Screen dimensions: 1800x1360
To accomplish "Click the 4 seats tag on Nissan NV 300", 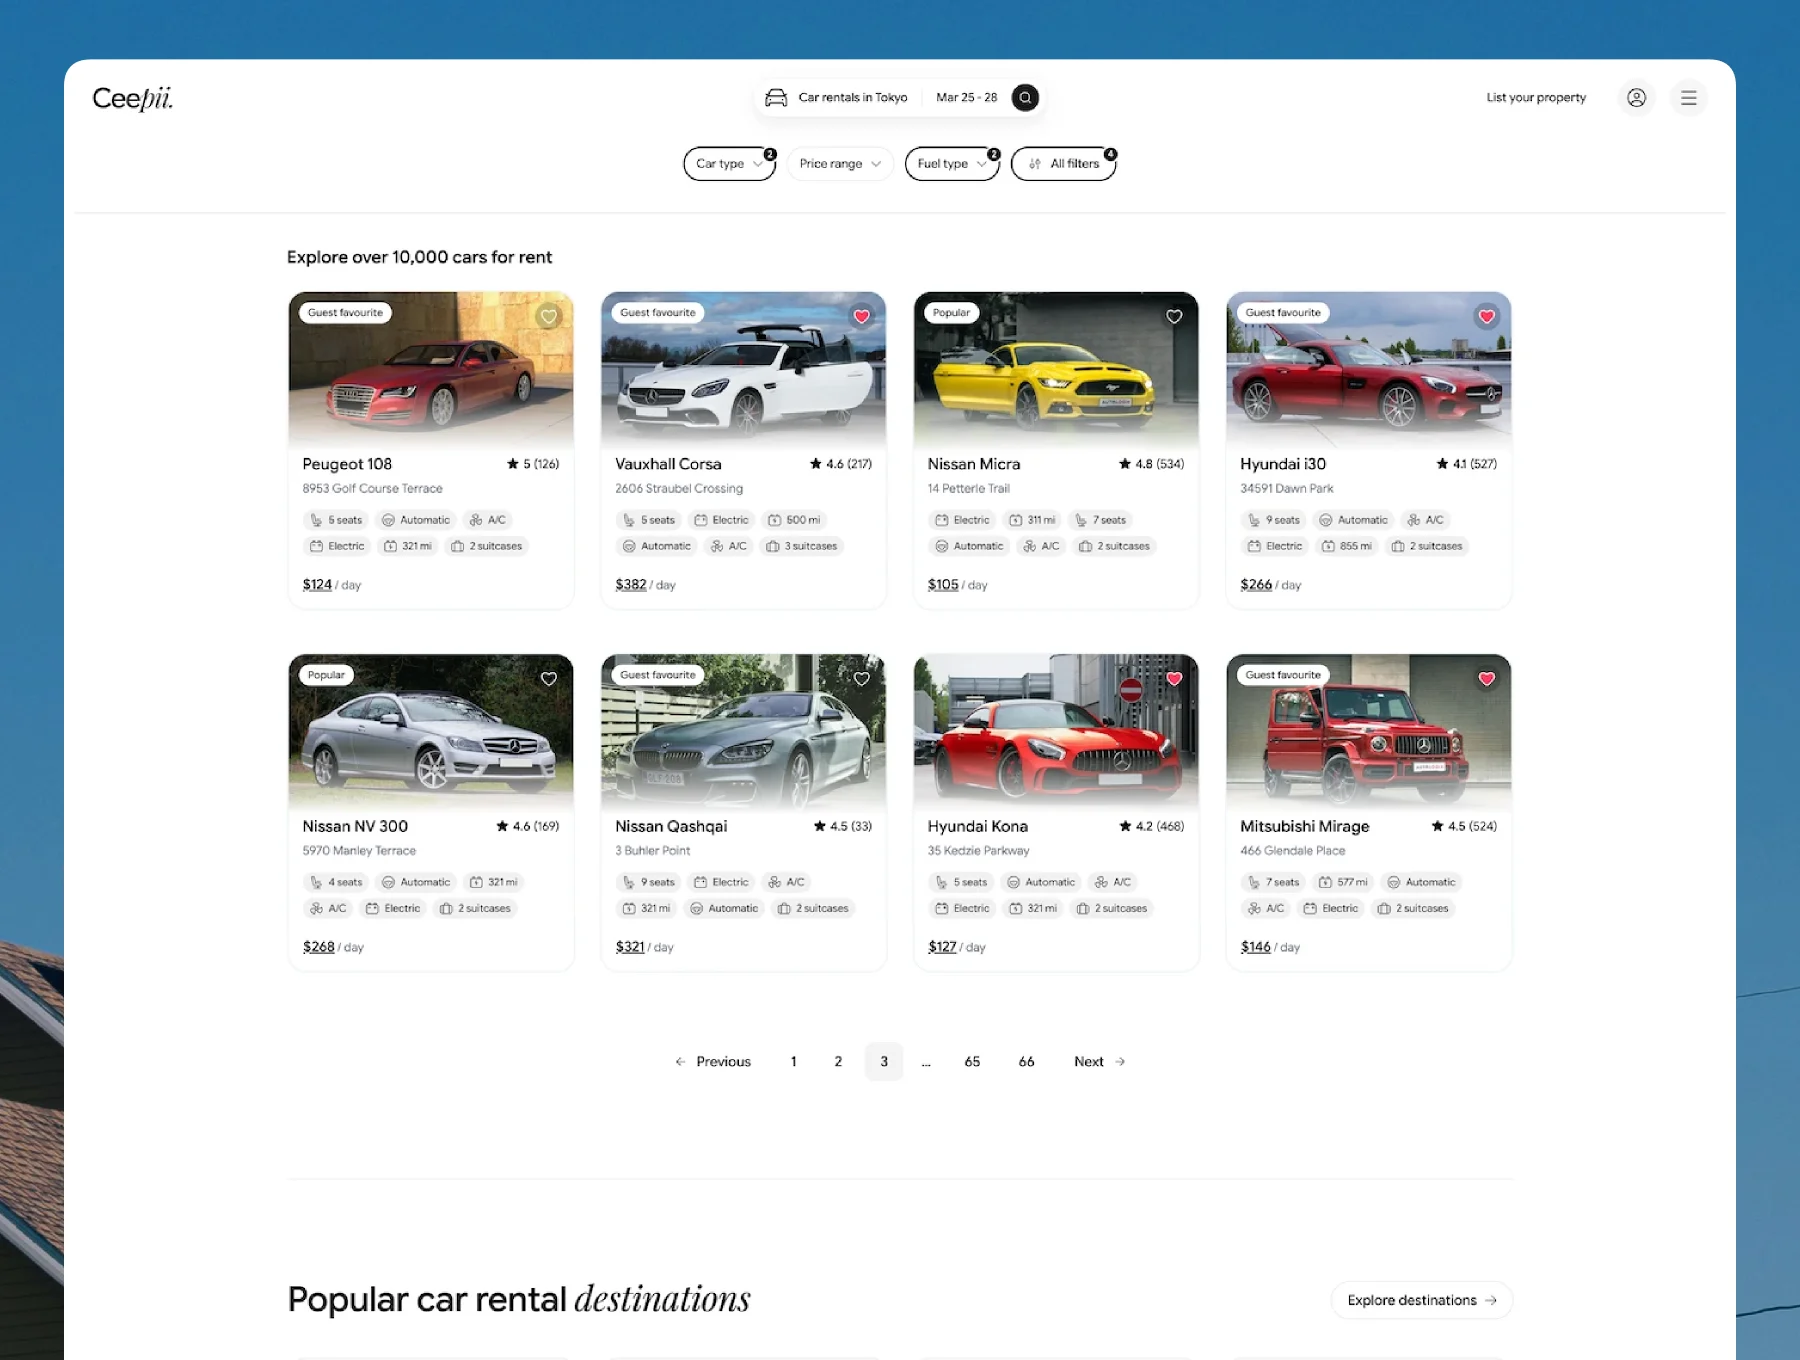I will pos(336,882).
